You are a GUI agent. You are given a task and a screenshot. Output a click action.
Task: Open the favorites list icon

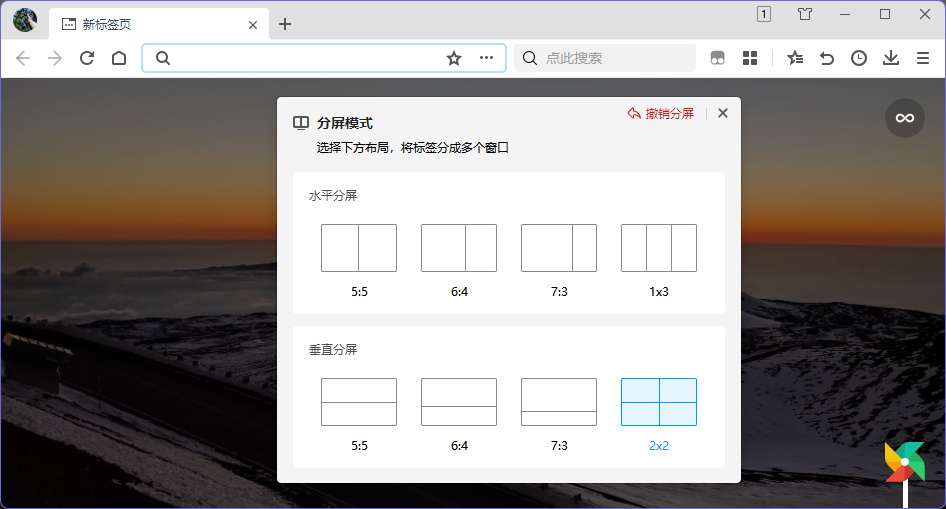(795, 58)
